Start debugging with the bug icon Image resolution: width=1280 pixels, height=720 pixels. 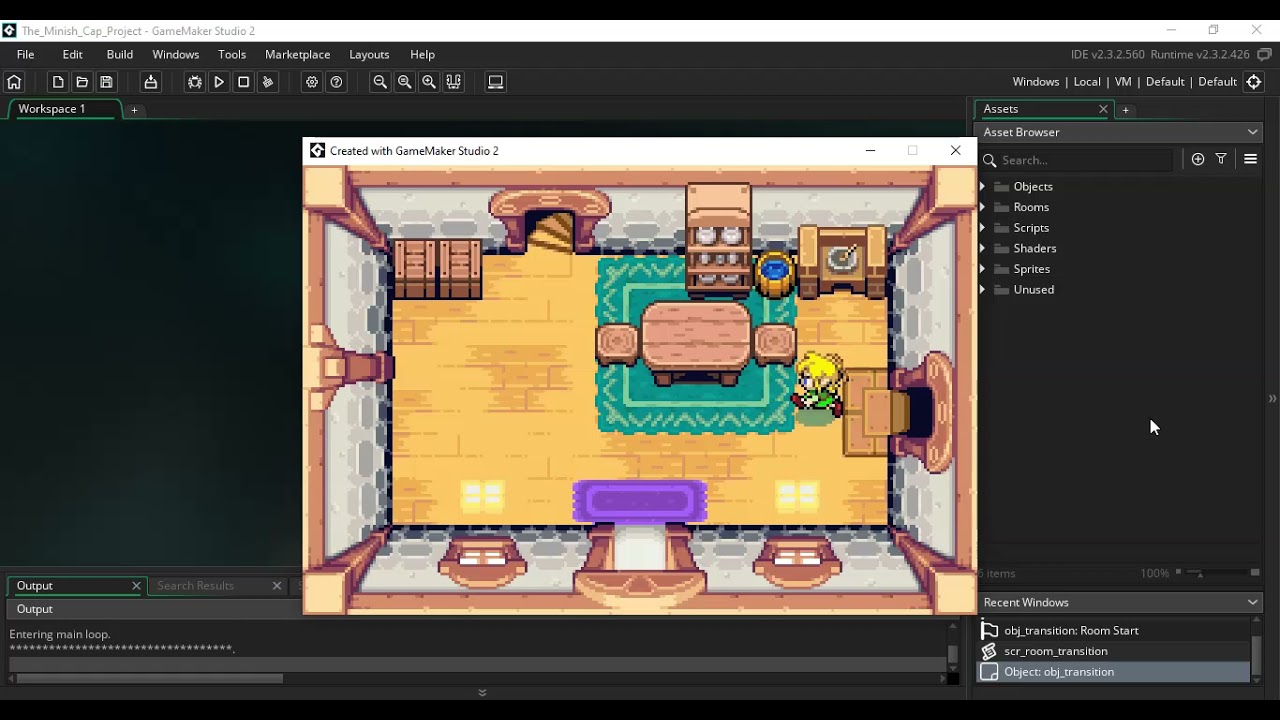195,82
